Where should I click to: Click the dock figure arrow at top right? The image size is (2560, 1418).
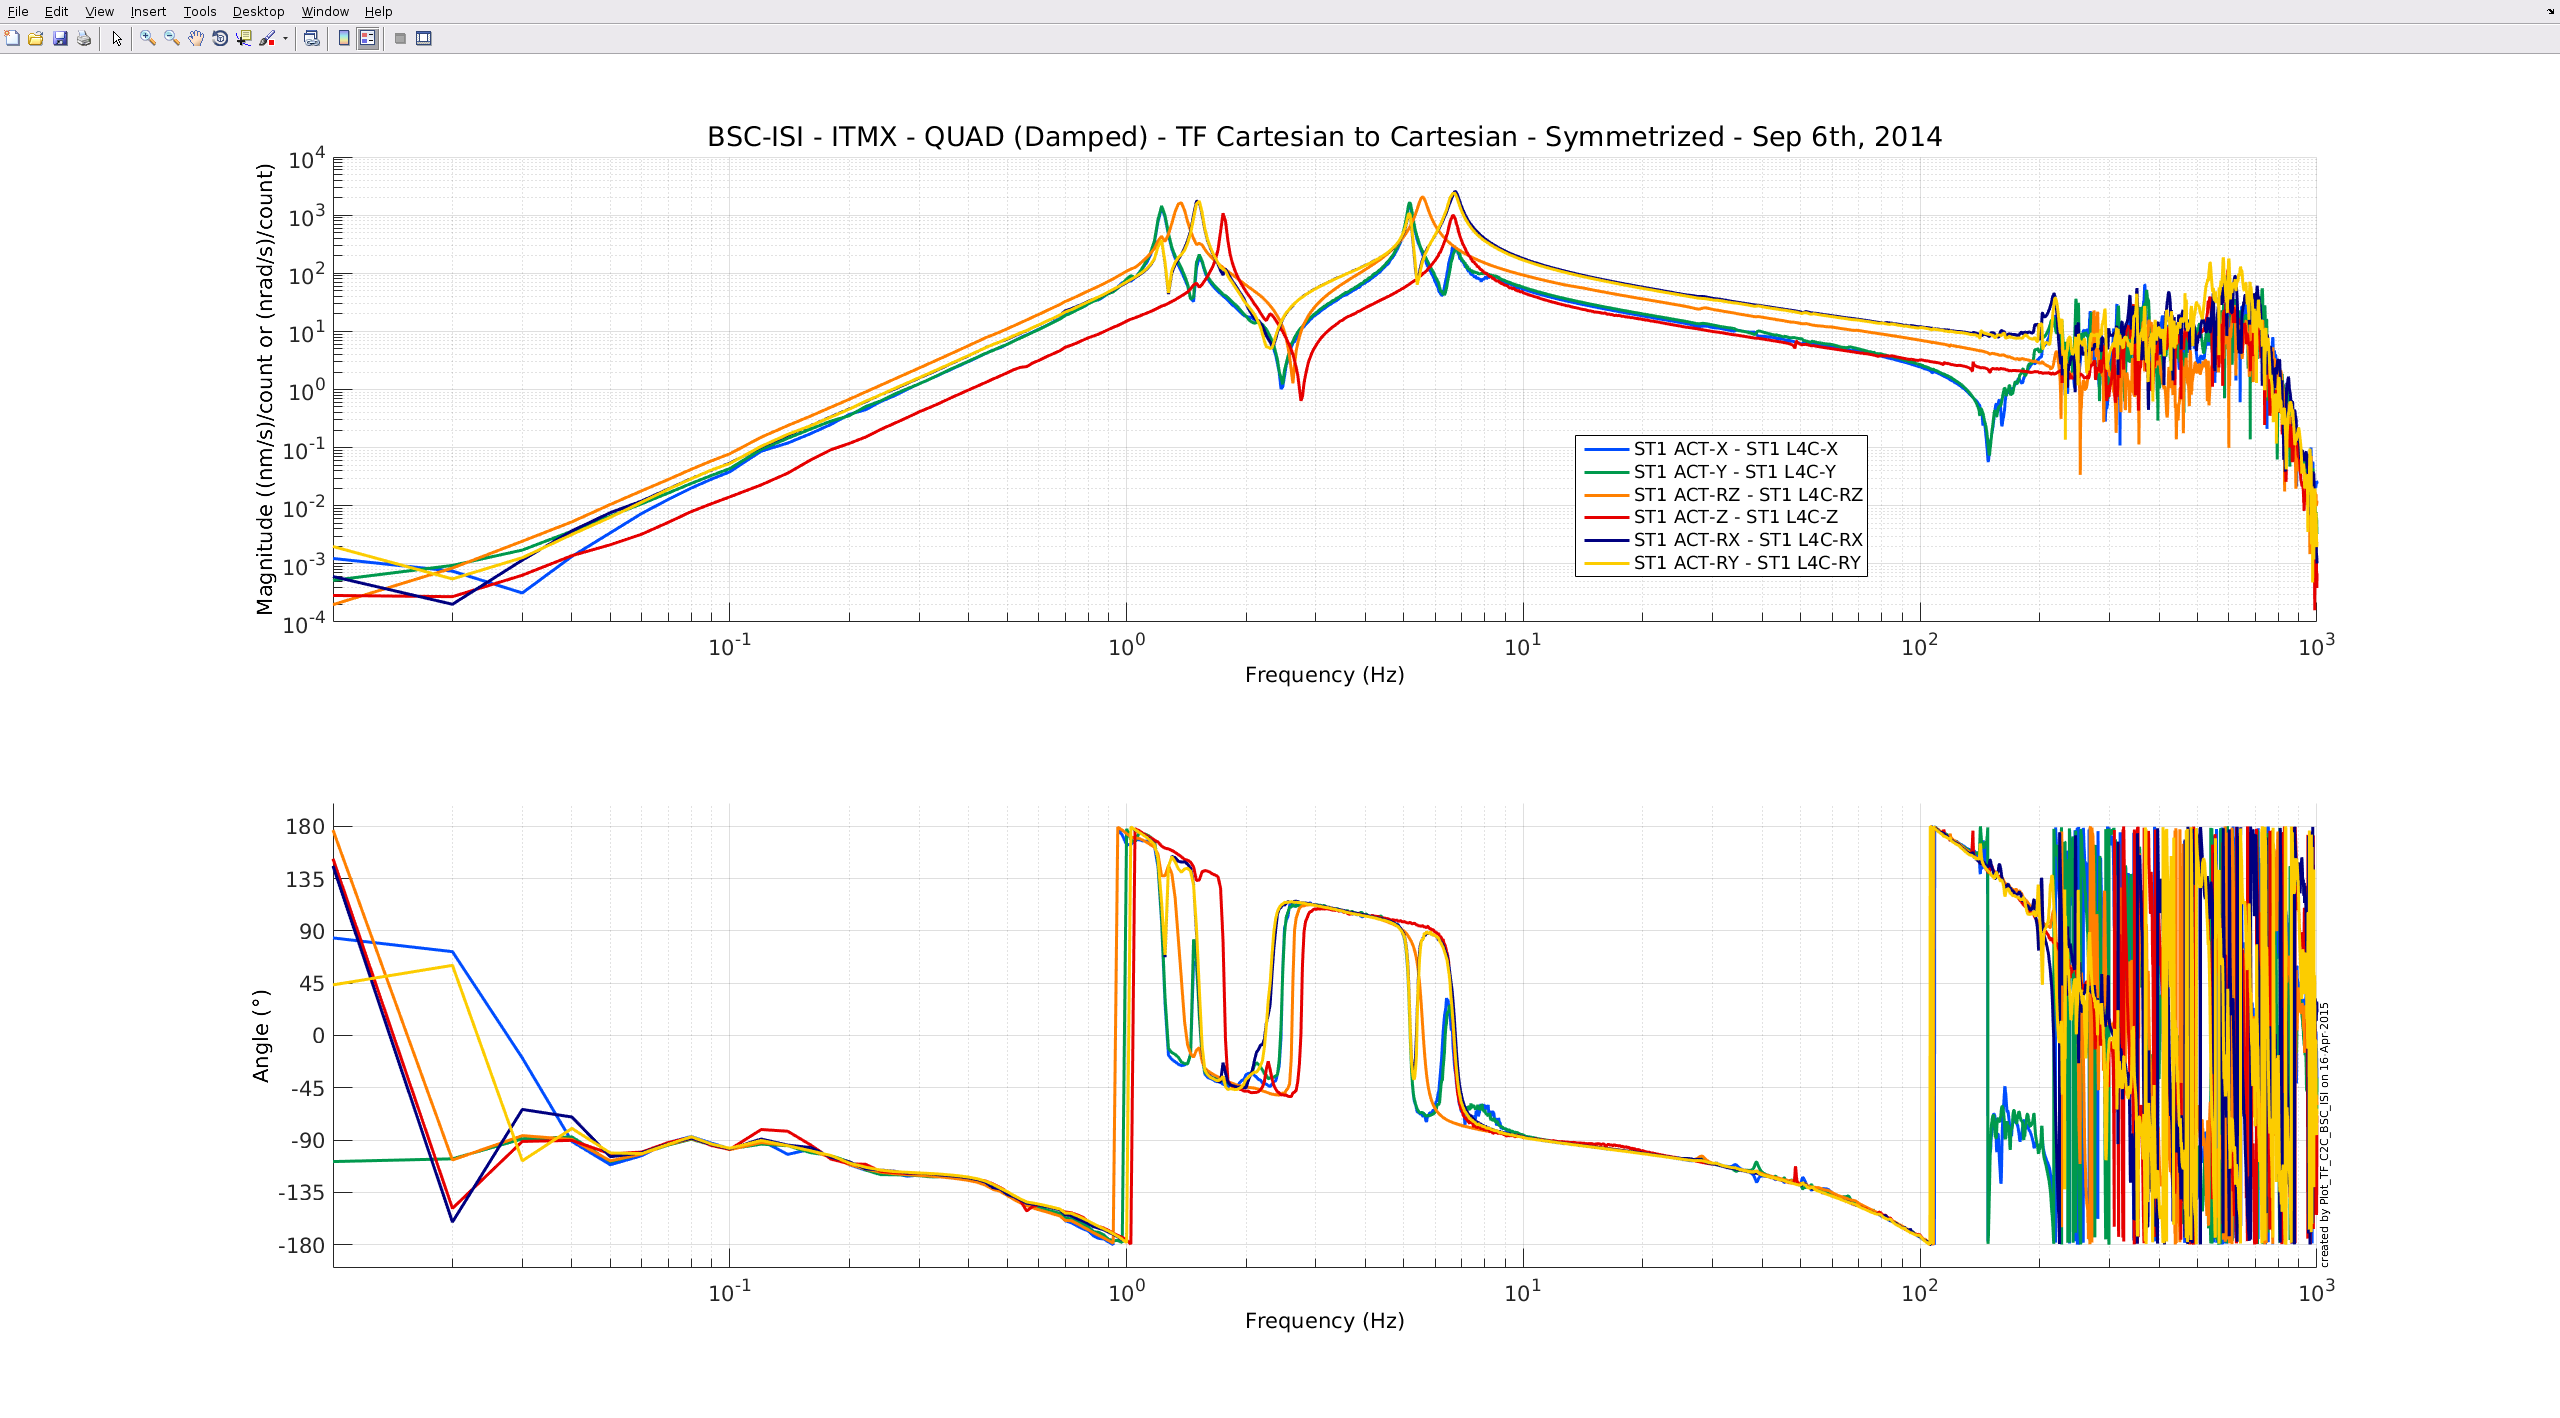coord(2551,11)
